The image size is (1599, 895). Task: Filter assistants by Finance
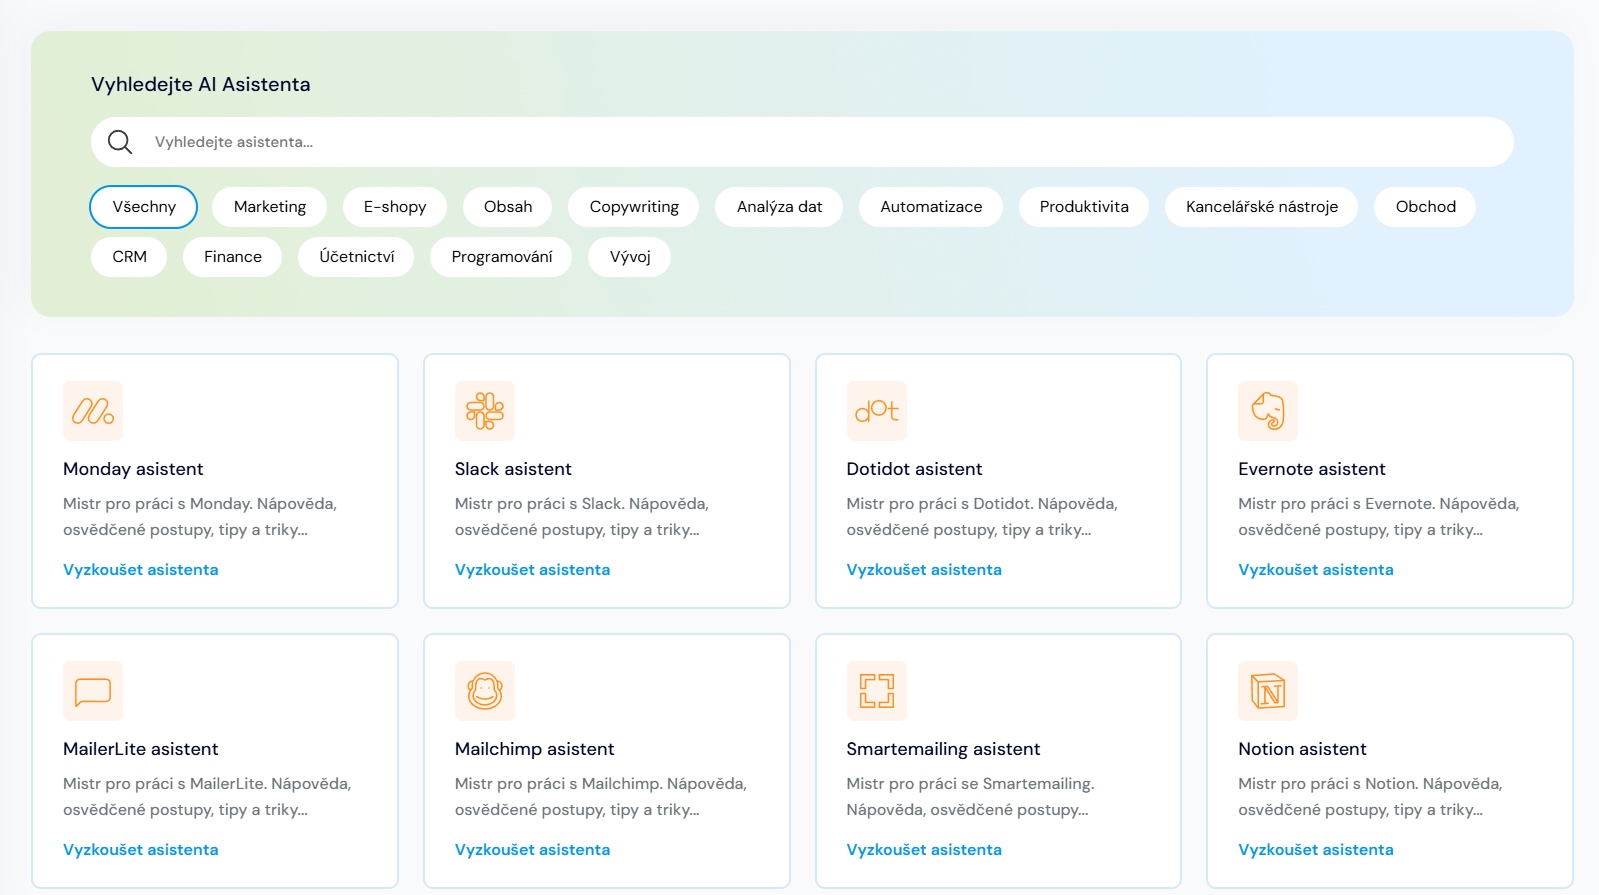(x=233, y=257)
